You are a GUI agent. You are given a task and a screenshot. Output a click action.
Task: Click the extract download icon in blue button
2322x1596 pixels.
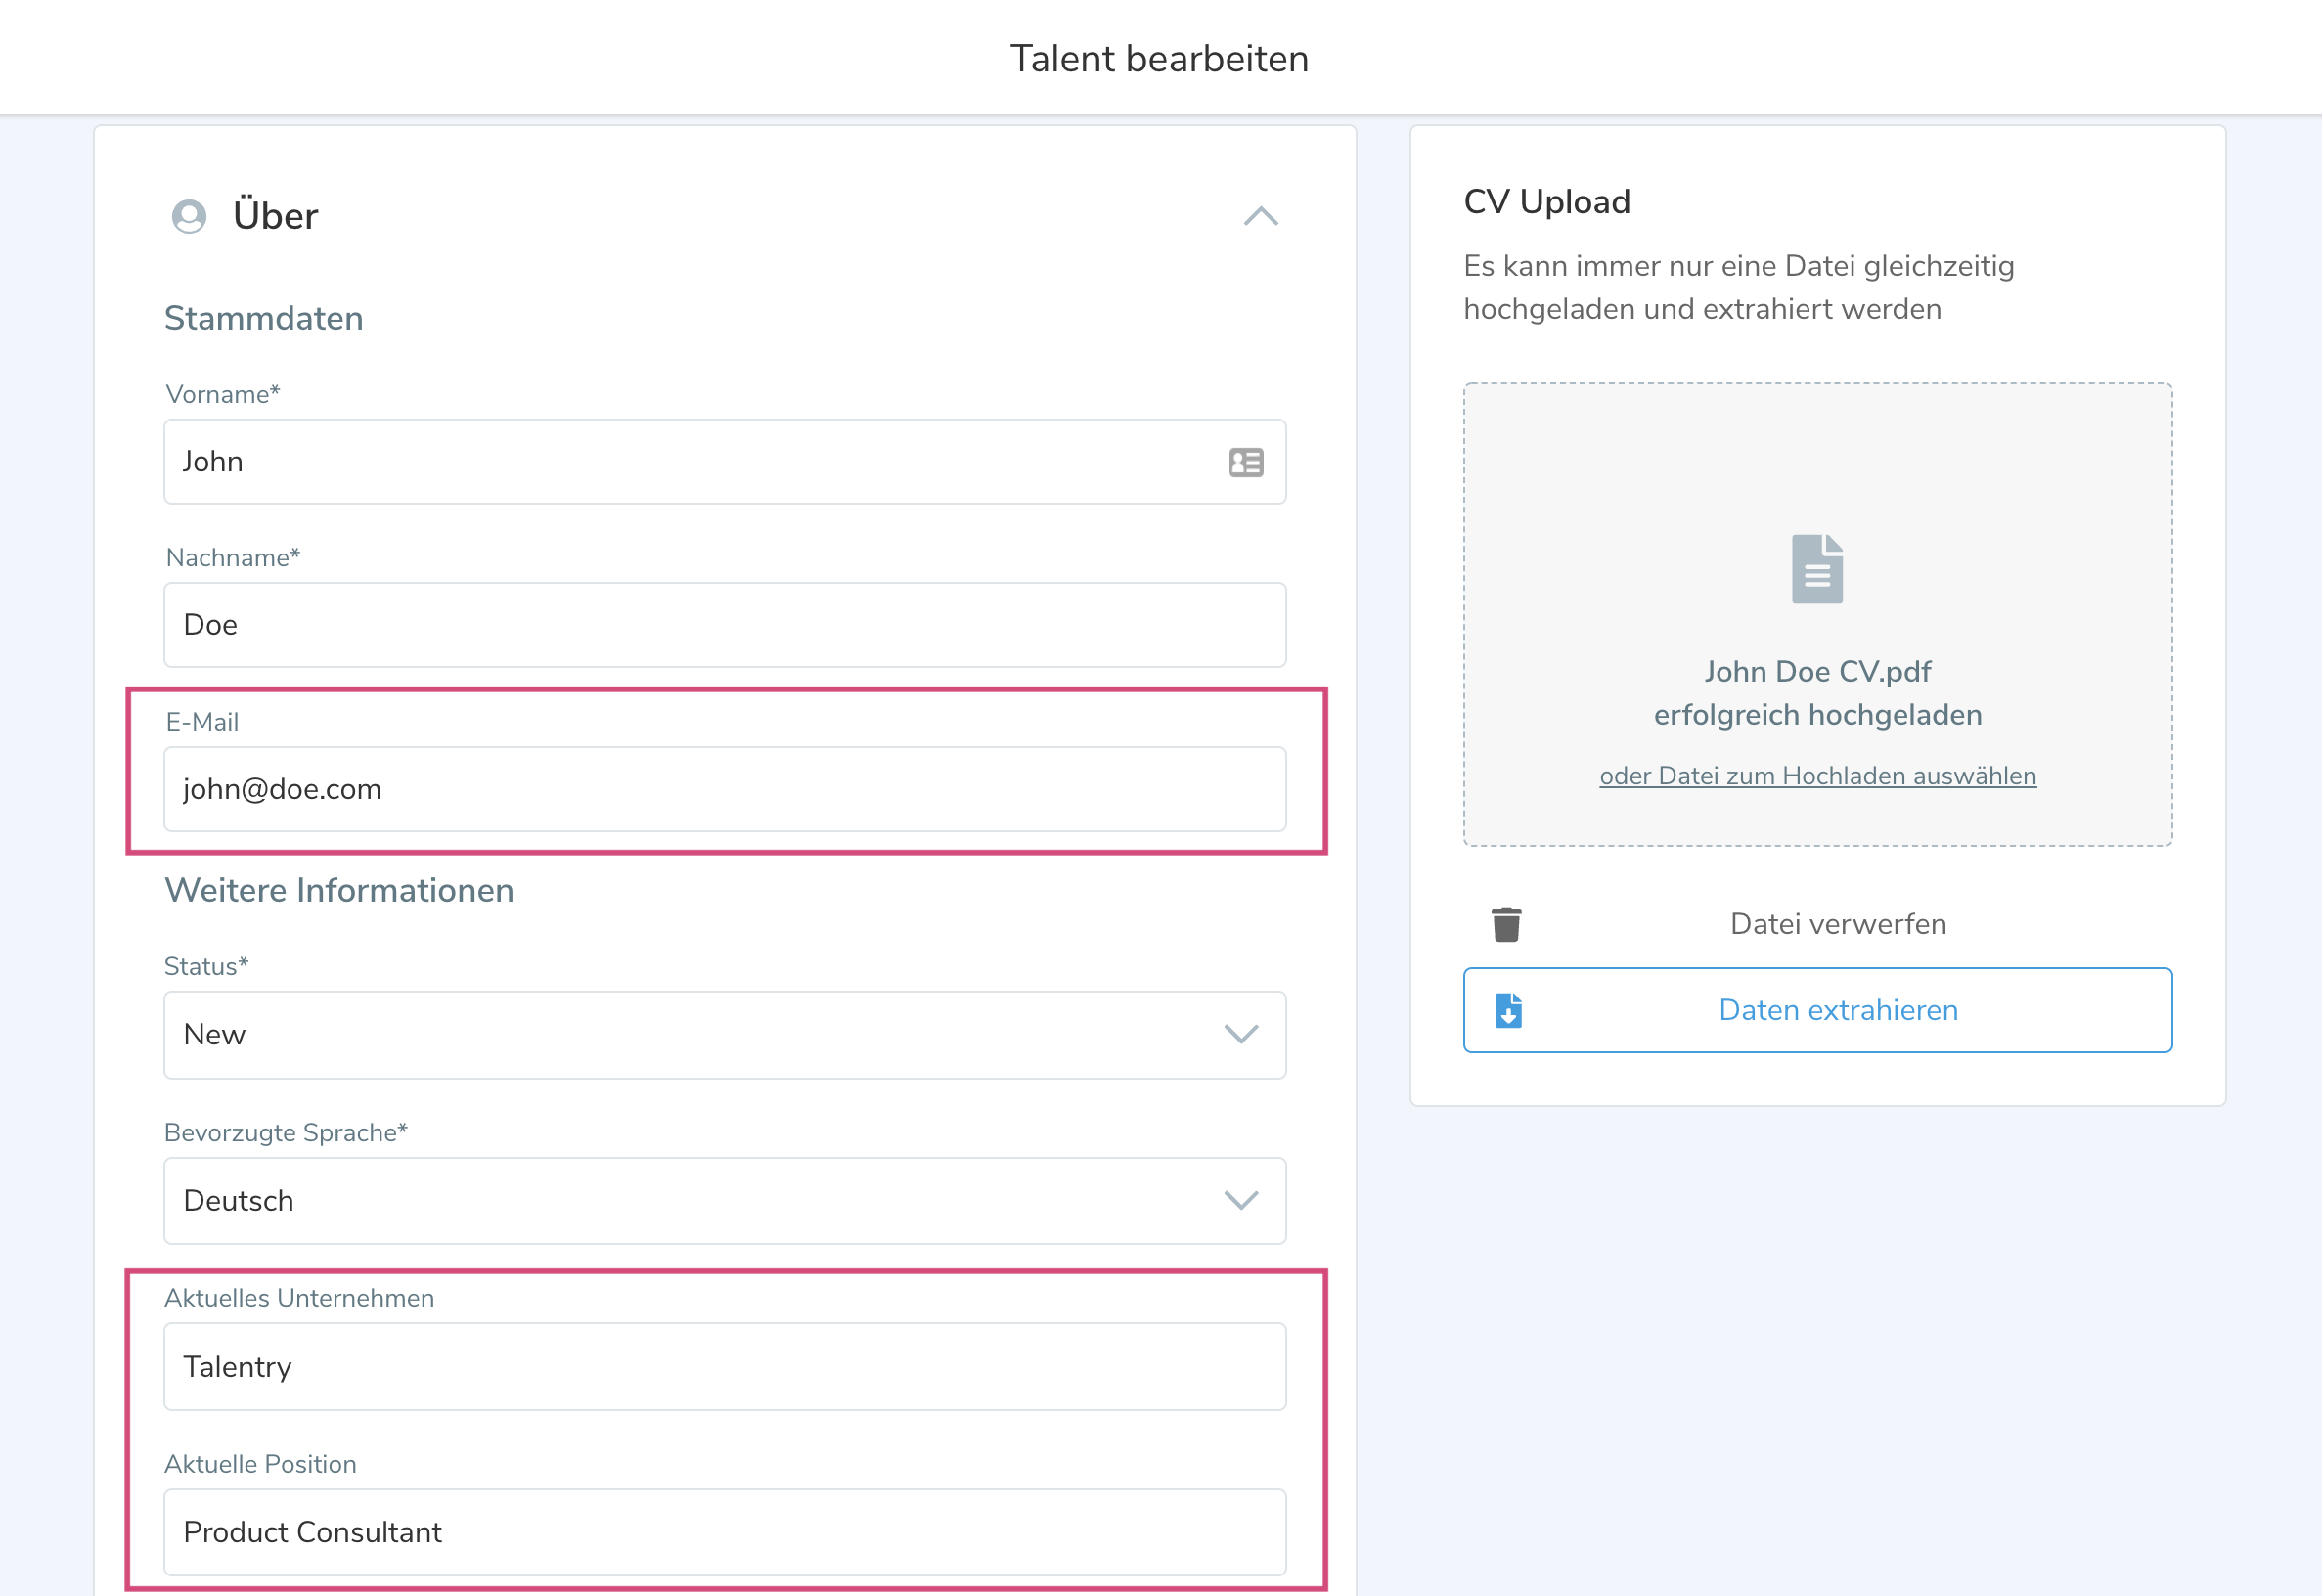coord(1508,1010)
